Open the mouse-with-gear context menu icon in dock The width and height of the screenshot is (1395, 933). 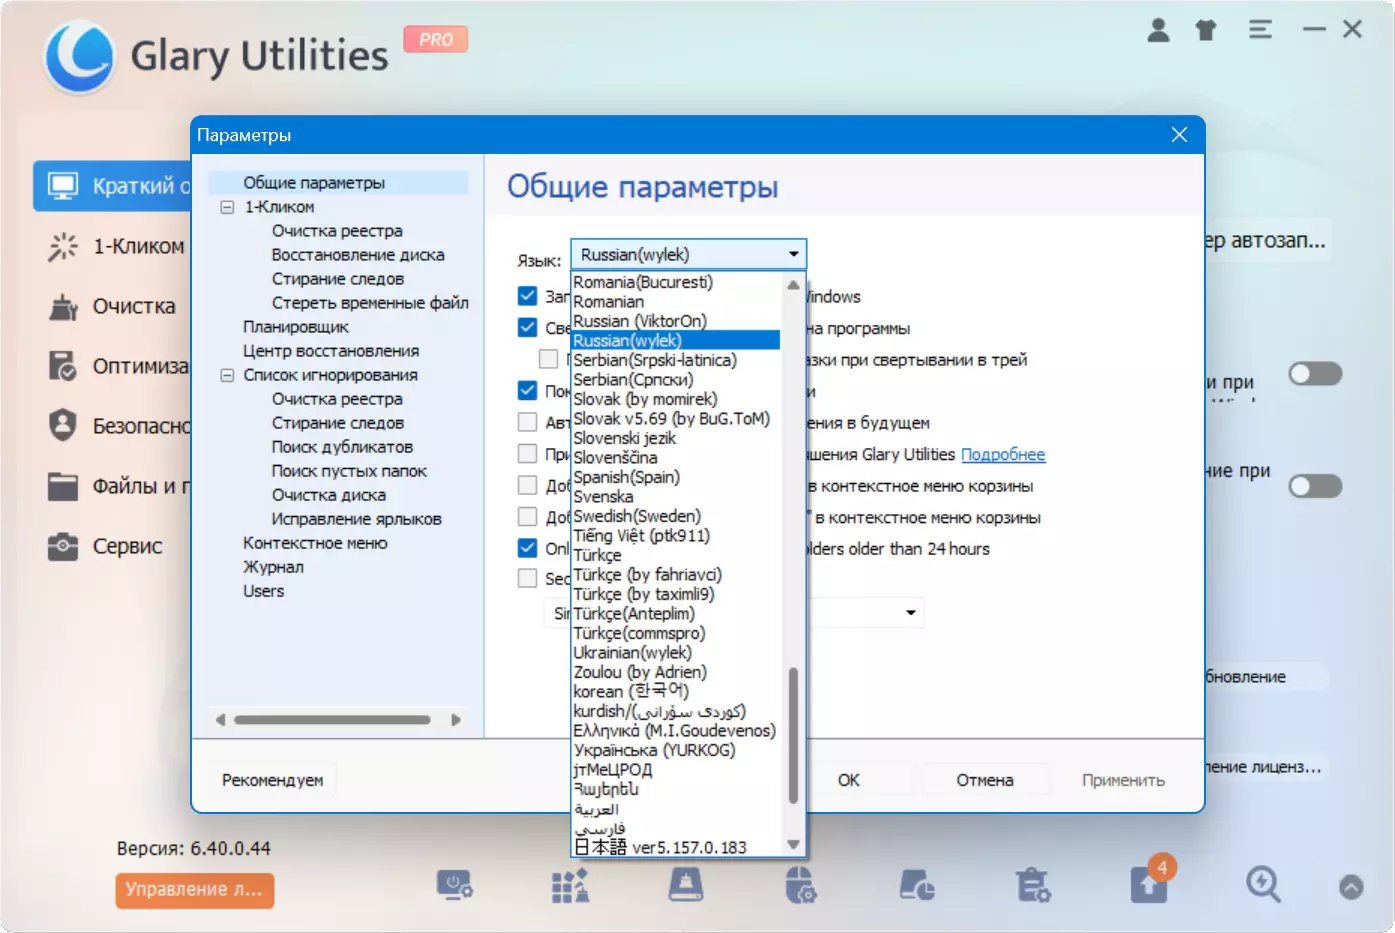coord(800,885)
